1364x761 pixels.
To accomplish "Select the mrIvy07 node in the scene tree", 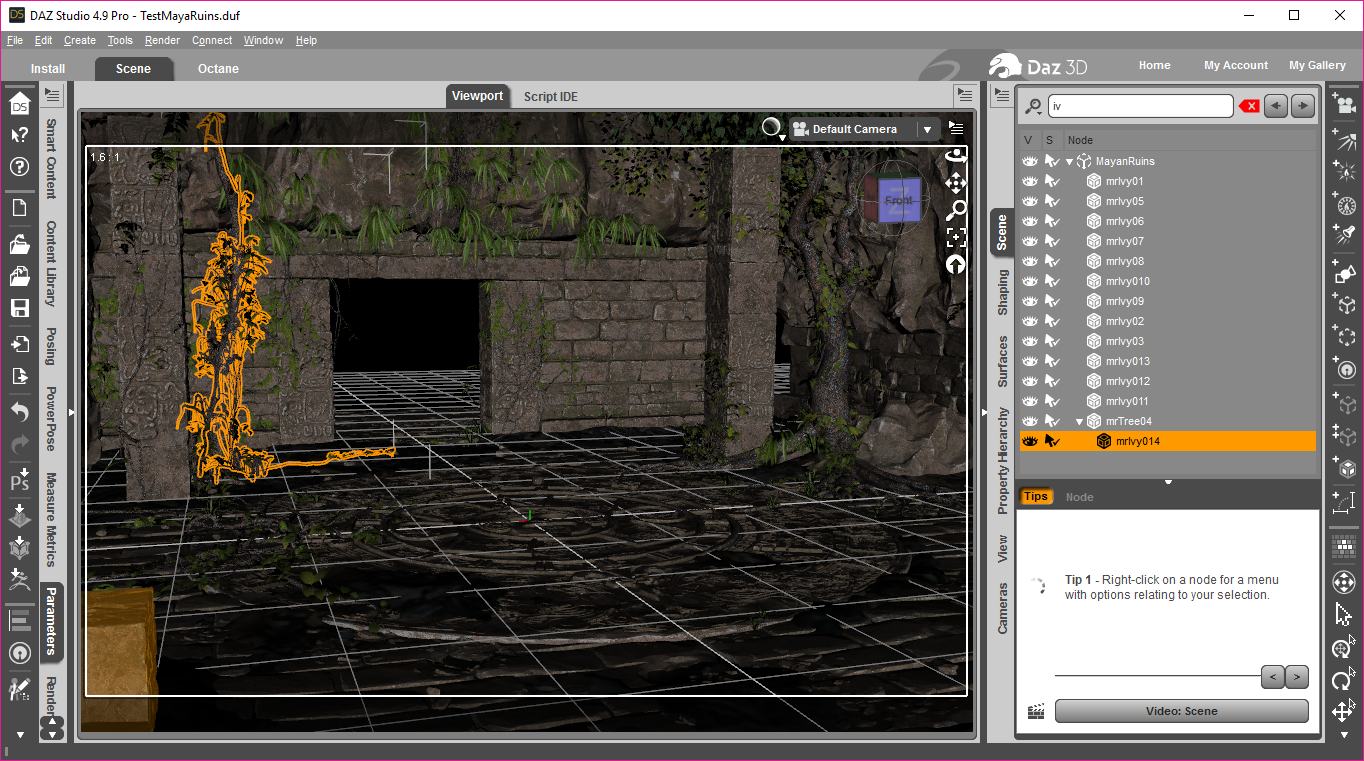I will point(1124,241).
